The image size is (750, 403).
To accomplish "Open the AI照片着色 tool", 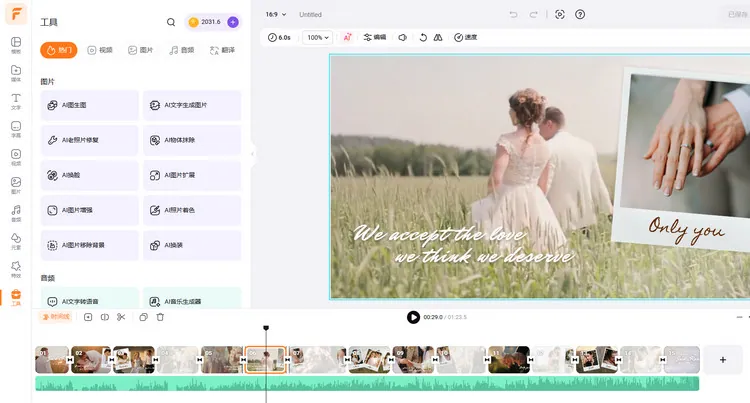I will (x=192, y=210).
